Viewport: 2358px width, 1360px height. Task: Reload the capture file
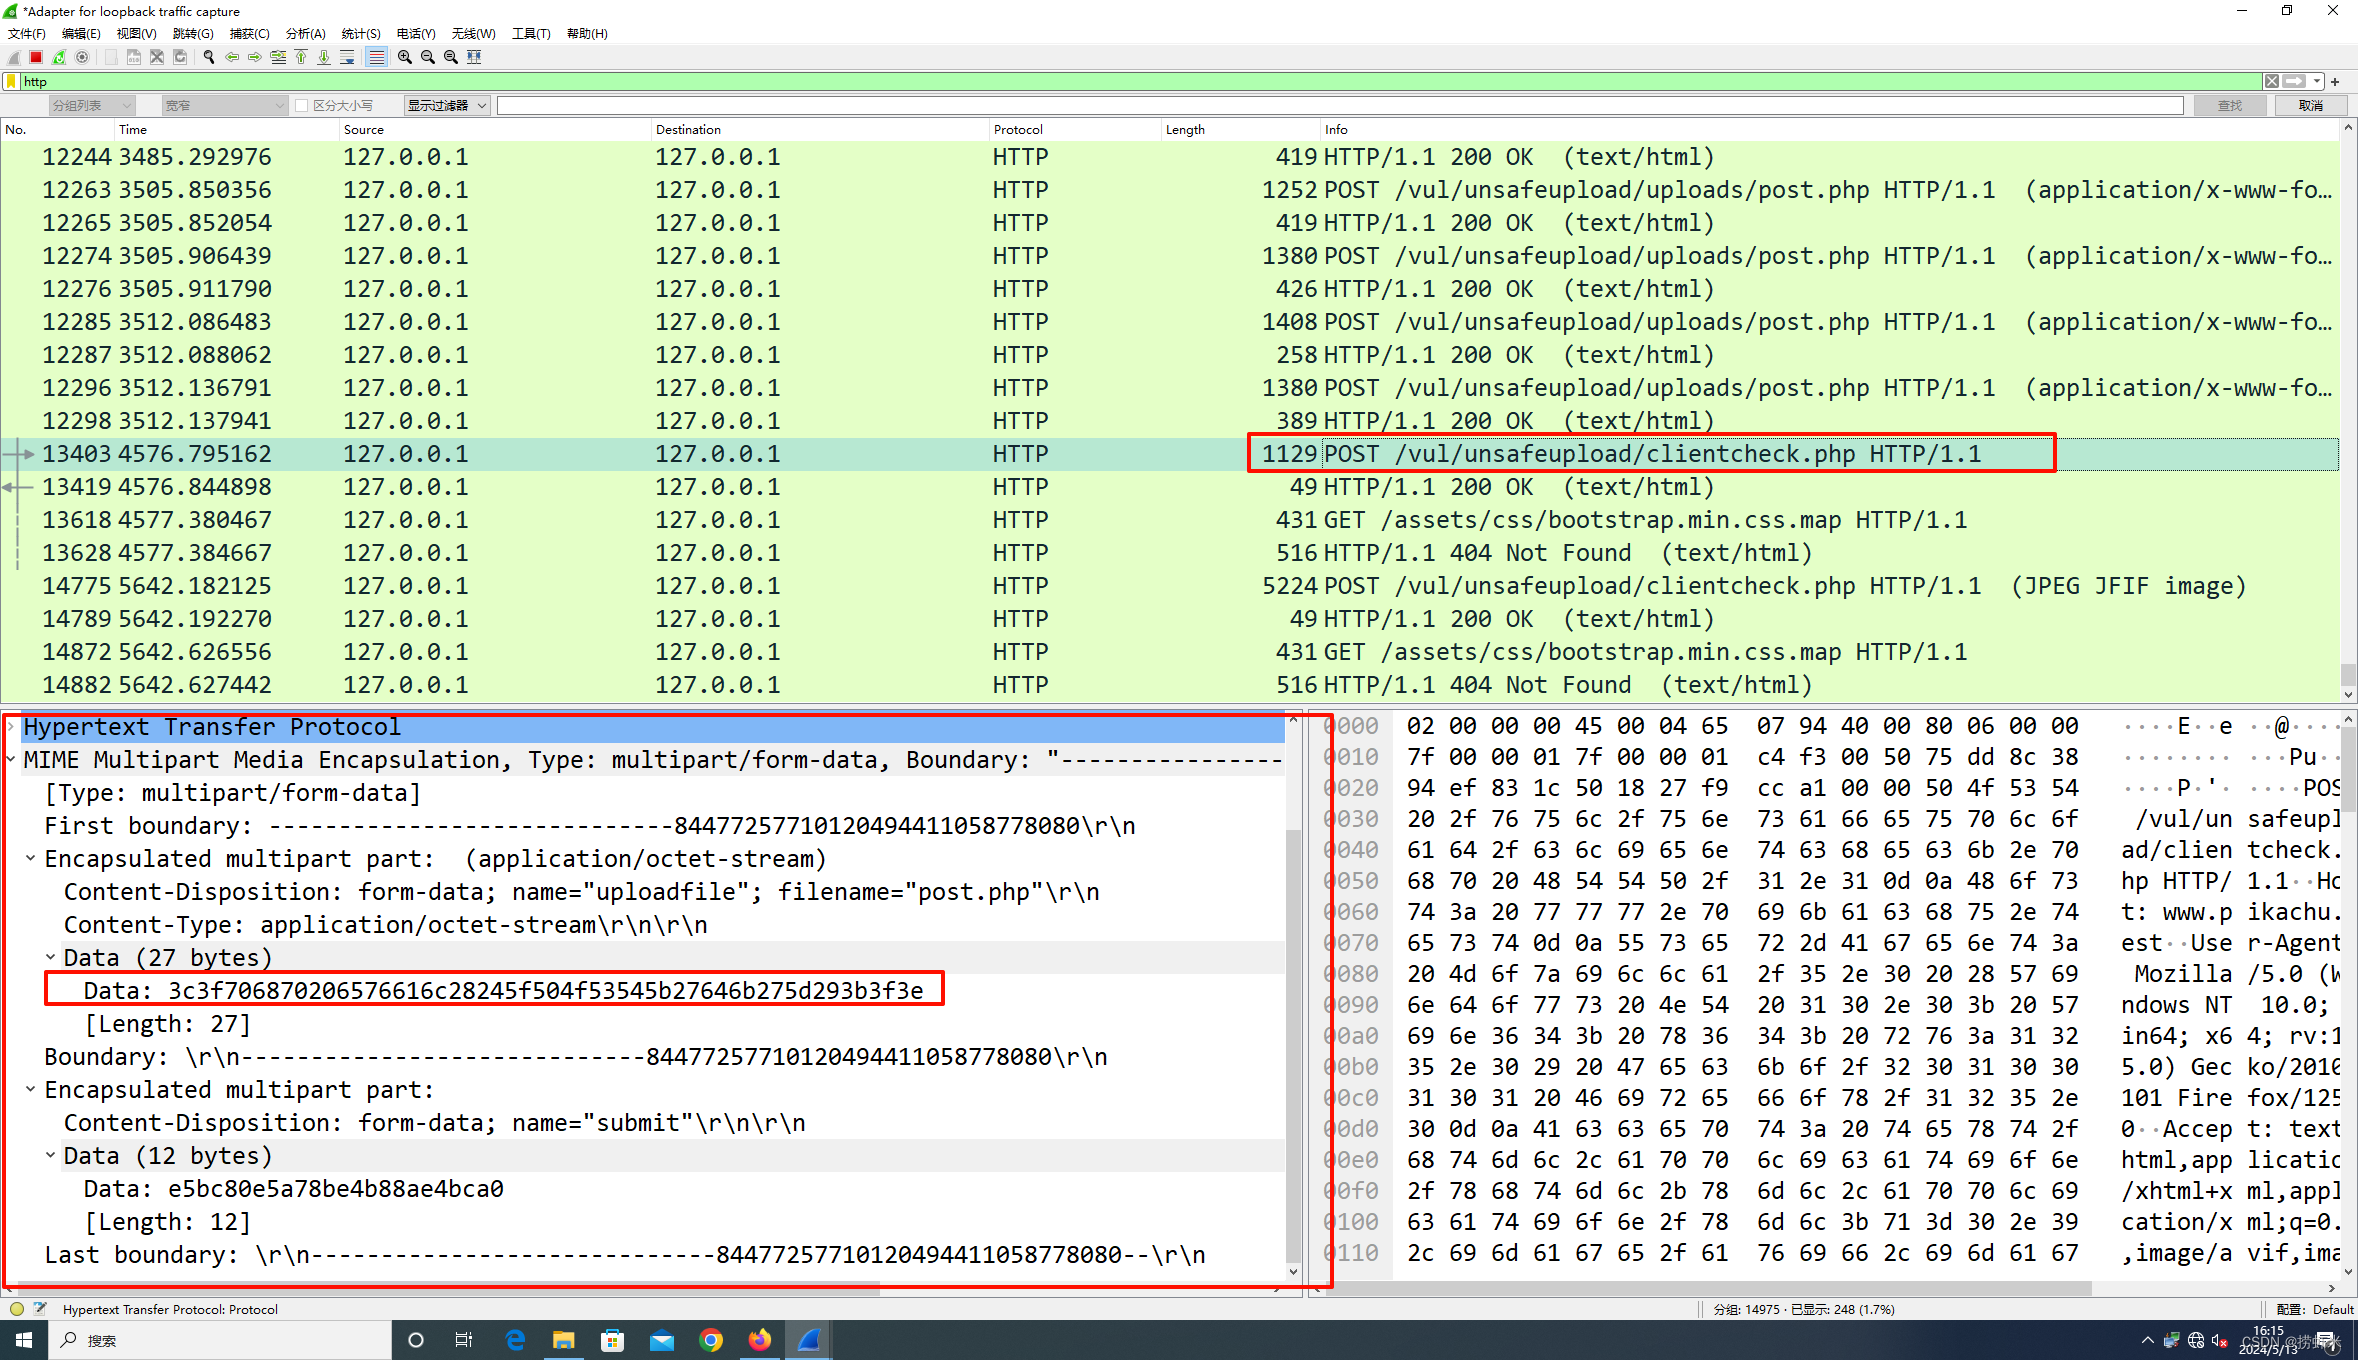pyautogui.click(x=180, y=57)
